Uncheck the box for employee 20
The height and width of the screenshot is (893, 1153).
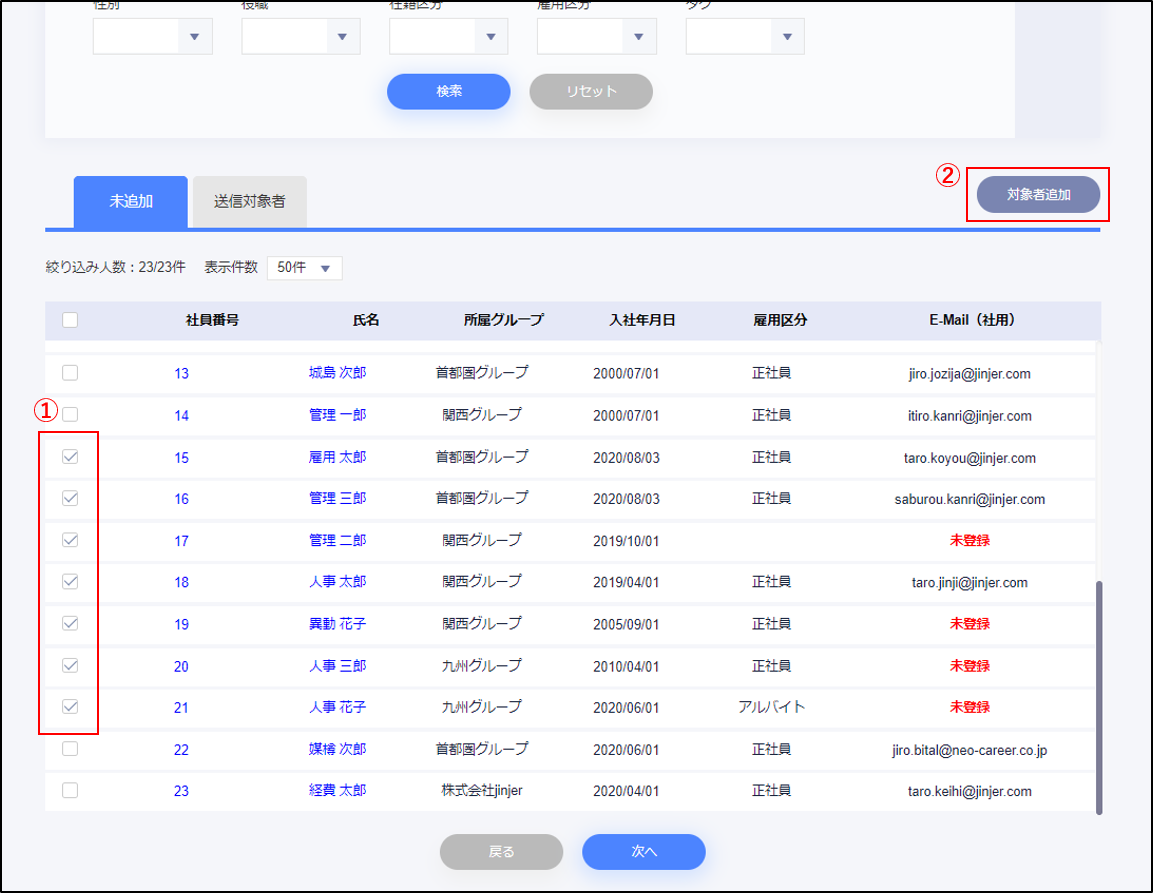70,666
